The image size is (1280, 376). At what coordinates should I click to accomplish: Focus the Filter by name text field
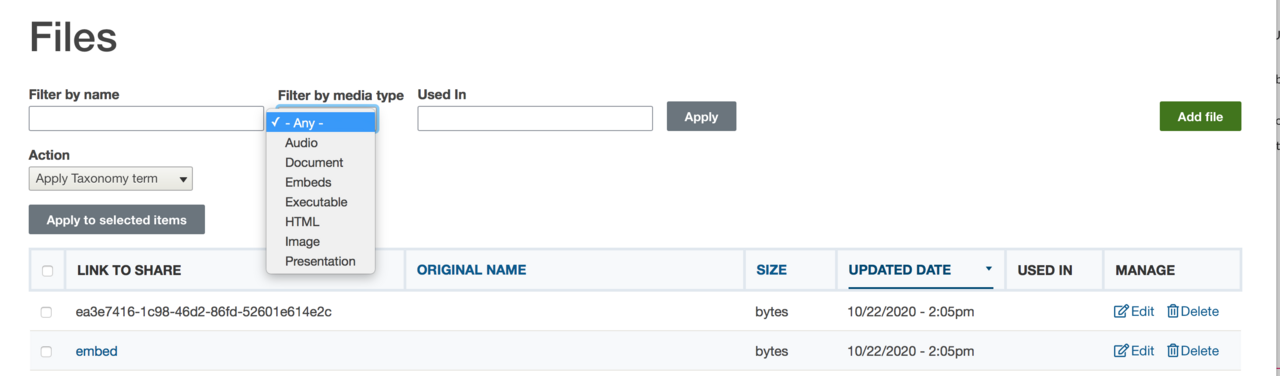click(146, 118)
